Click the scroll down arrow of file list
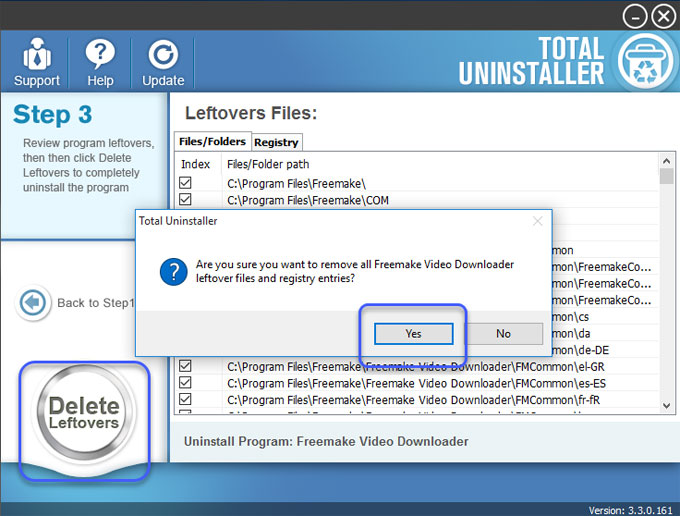The height and width of the screenshot is (516, 680). (x=667, y=406)
